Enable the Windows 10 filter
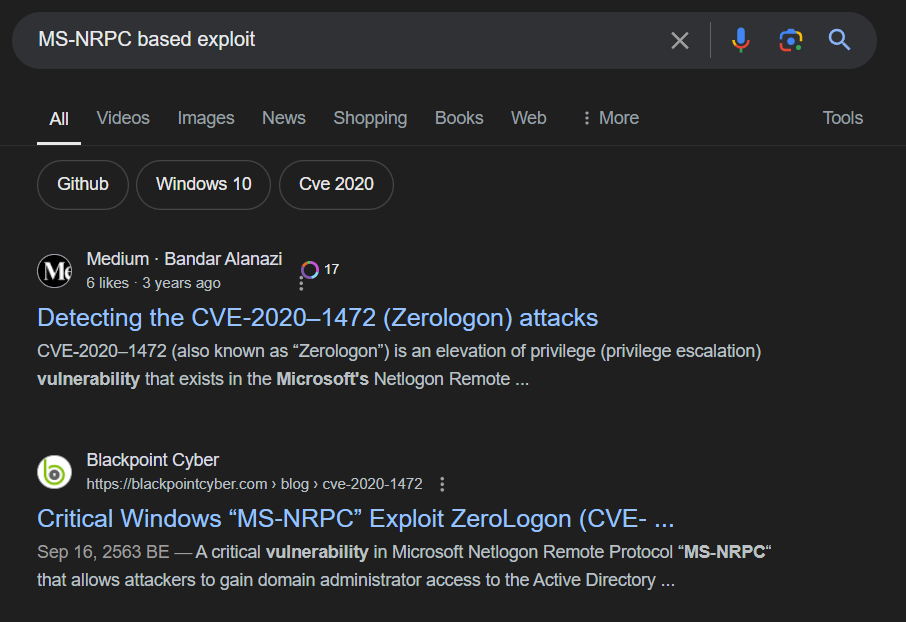 pos(203,184)
